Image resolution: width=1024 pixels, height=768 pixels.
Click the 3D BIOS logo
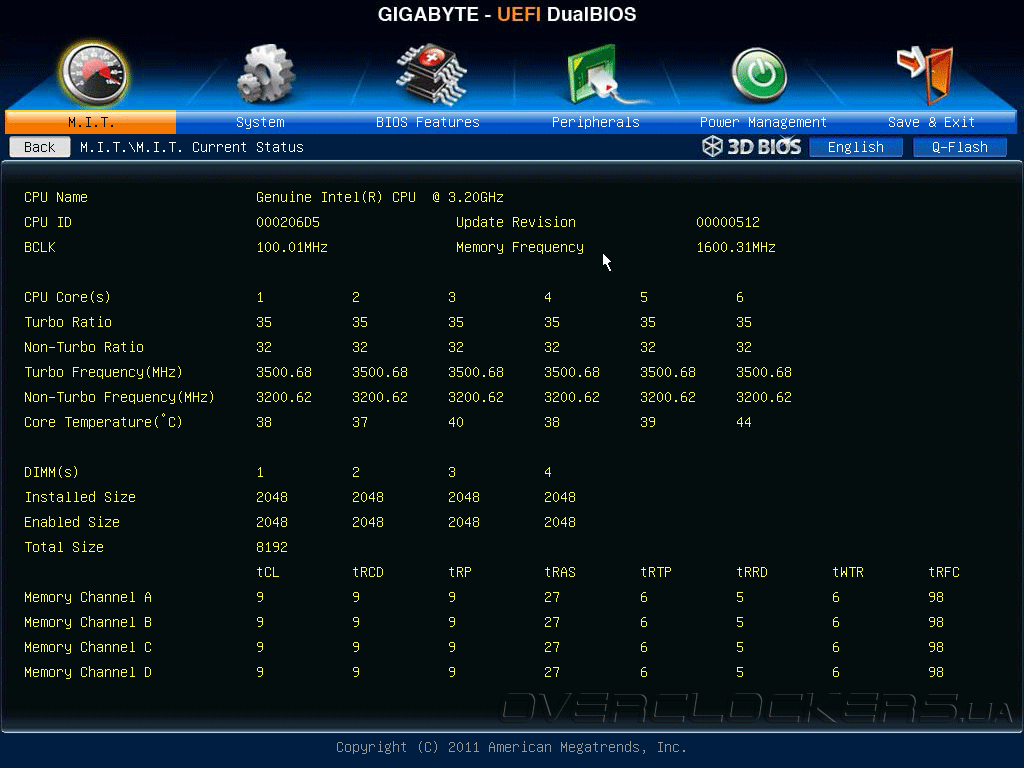click(752, 146)
